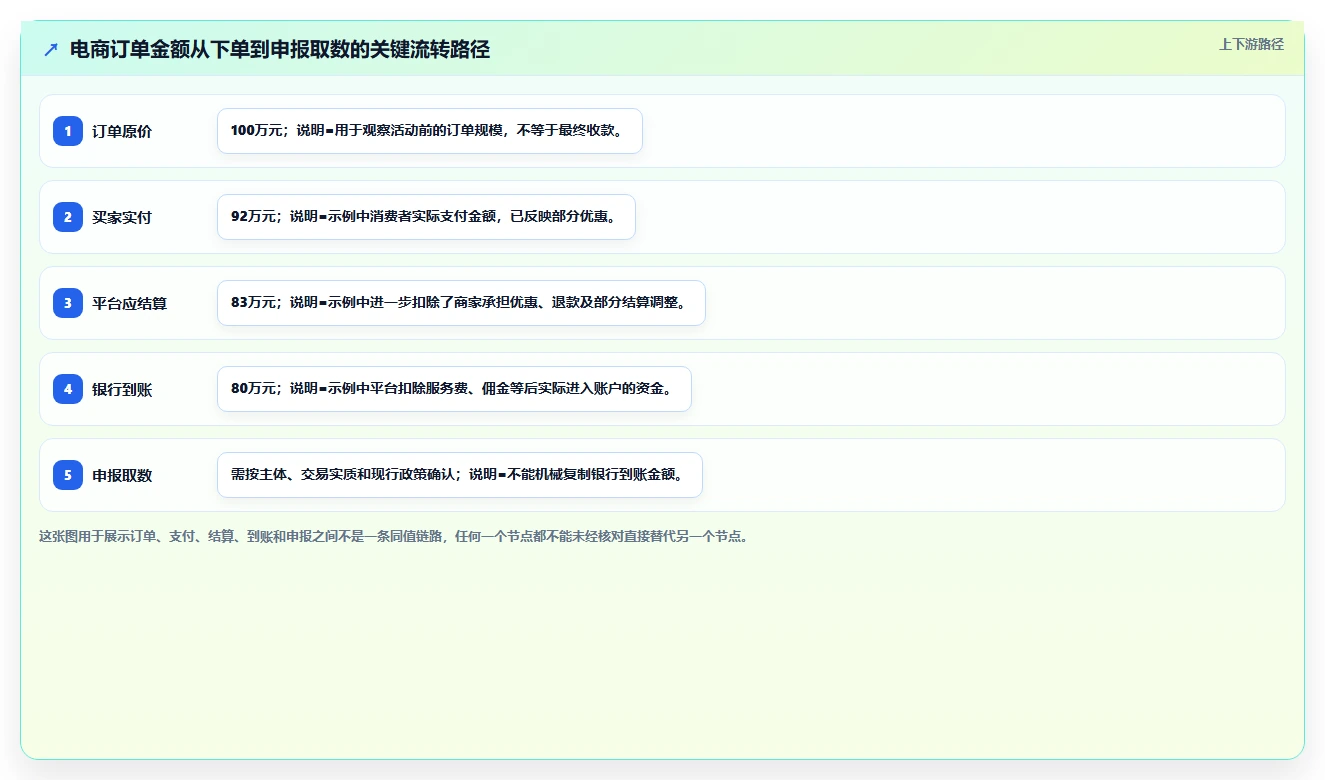Screen dimensions: 1325x780
Task: Click the 92万元 description box
Action: [426, 217]
